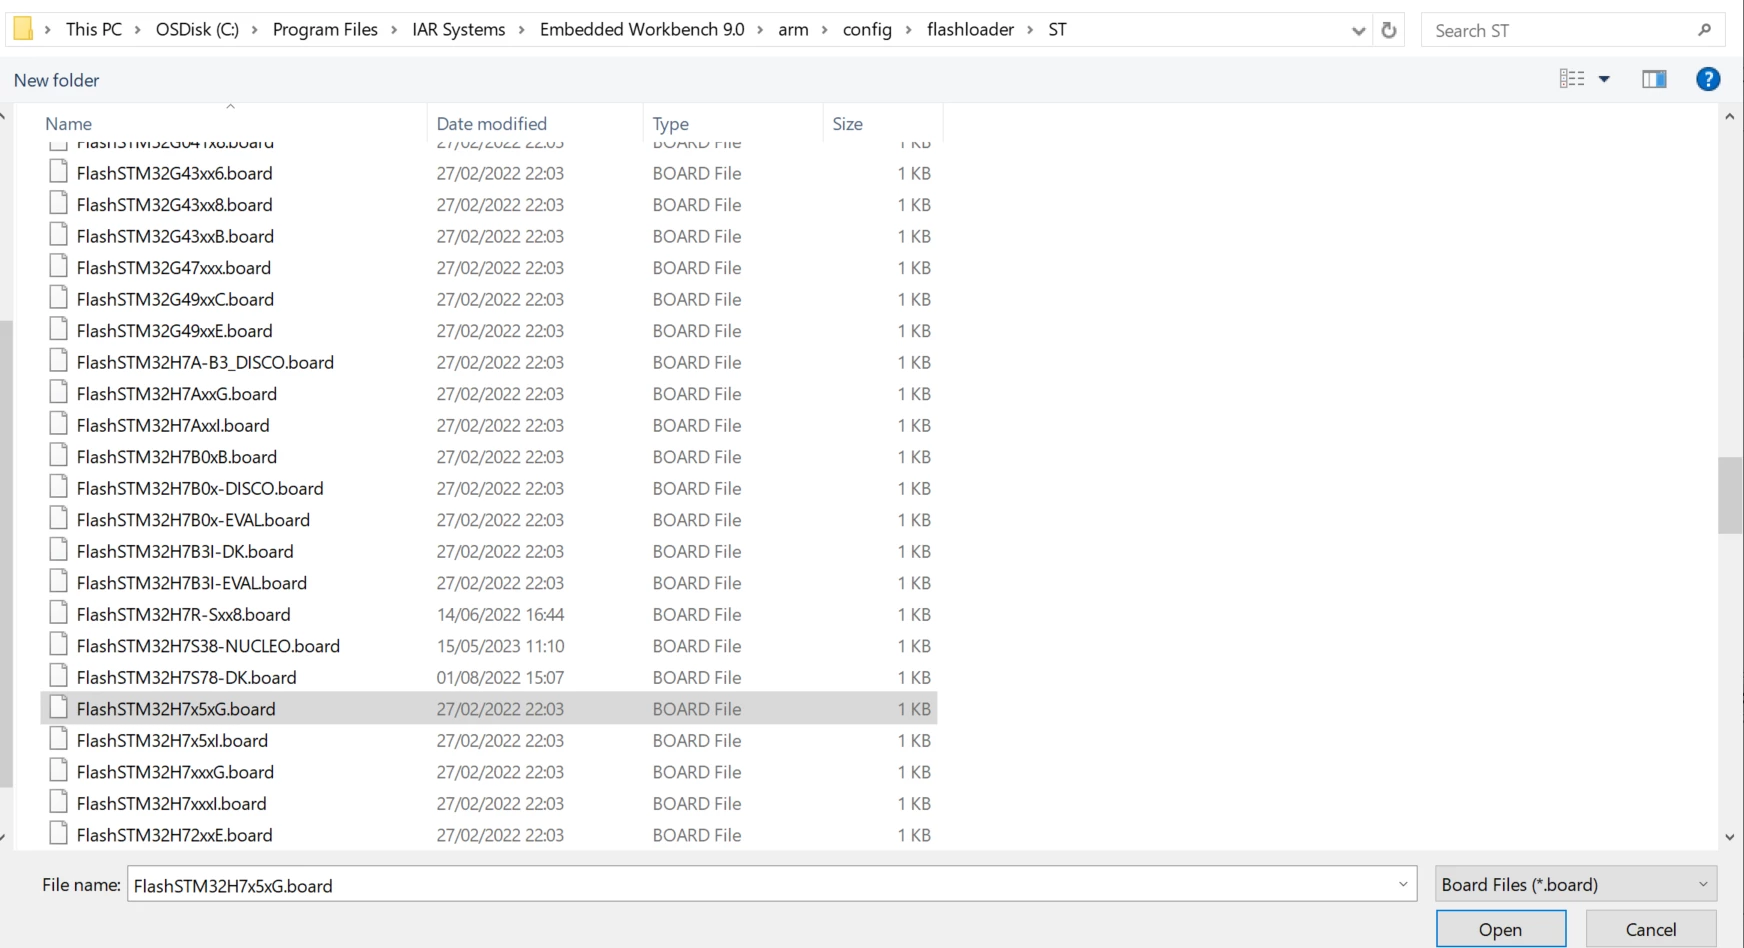Expand the File name history dropdown
This screenshot has width=1744, height=948.
pos(1403,884)
